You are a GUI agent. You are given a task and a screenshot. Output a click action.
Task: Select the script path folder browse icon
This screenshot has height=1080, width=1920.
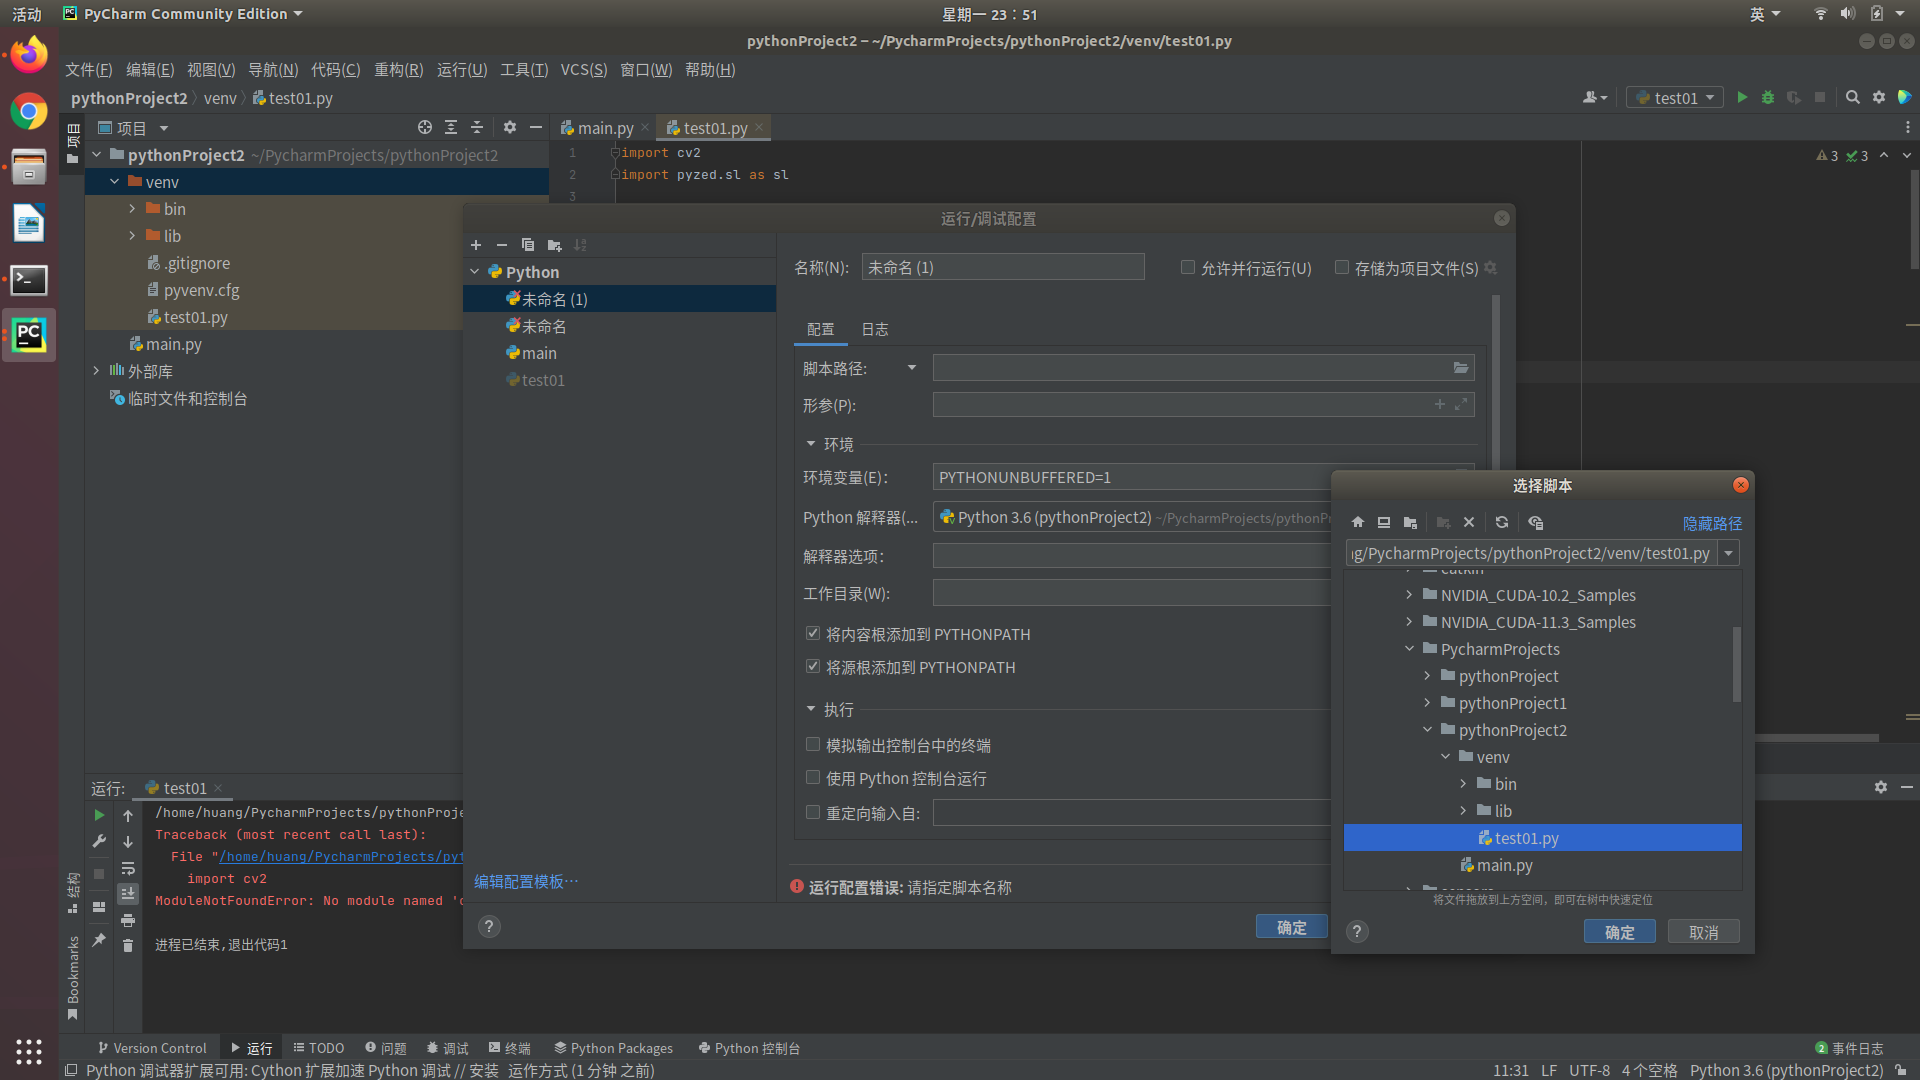[1461, 367]
